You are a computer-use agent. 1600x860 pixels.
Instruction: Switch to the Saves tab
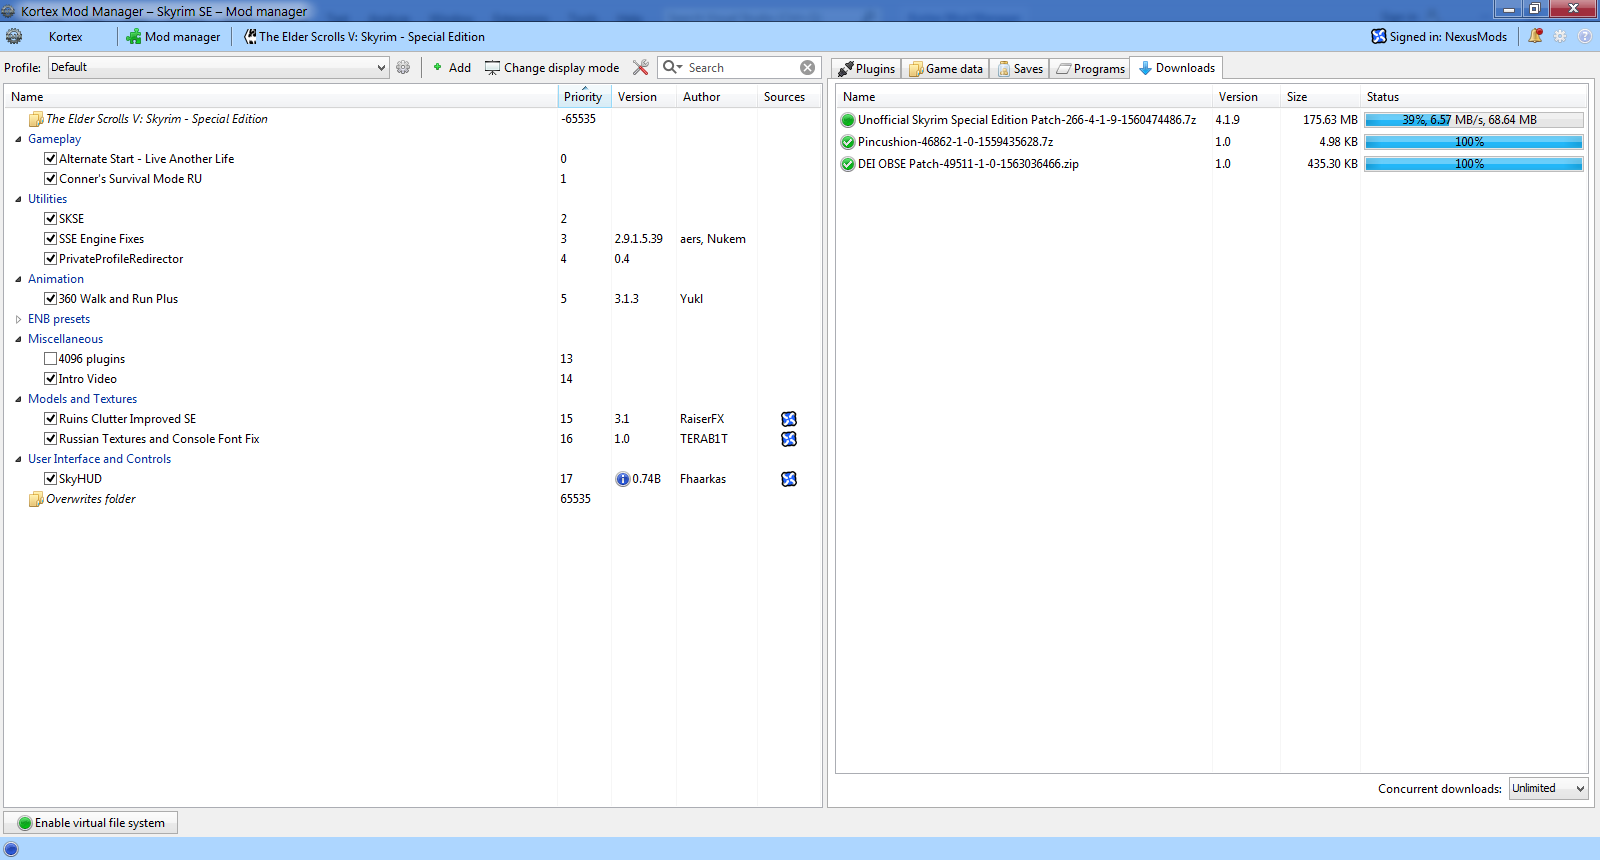tap(1020, 68)
